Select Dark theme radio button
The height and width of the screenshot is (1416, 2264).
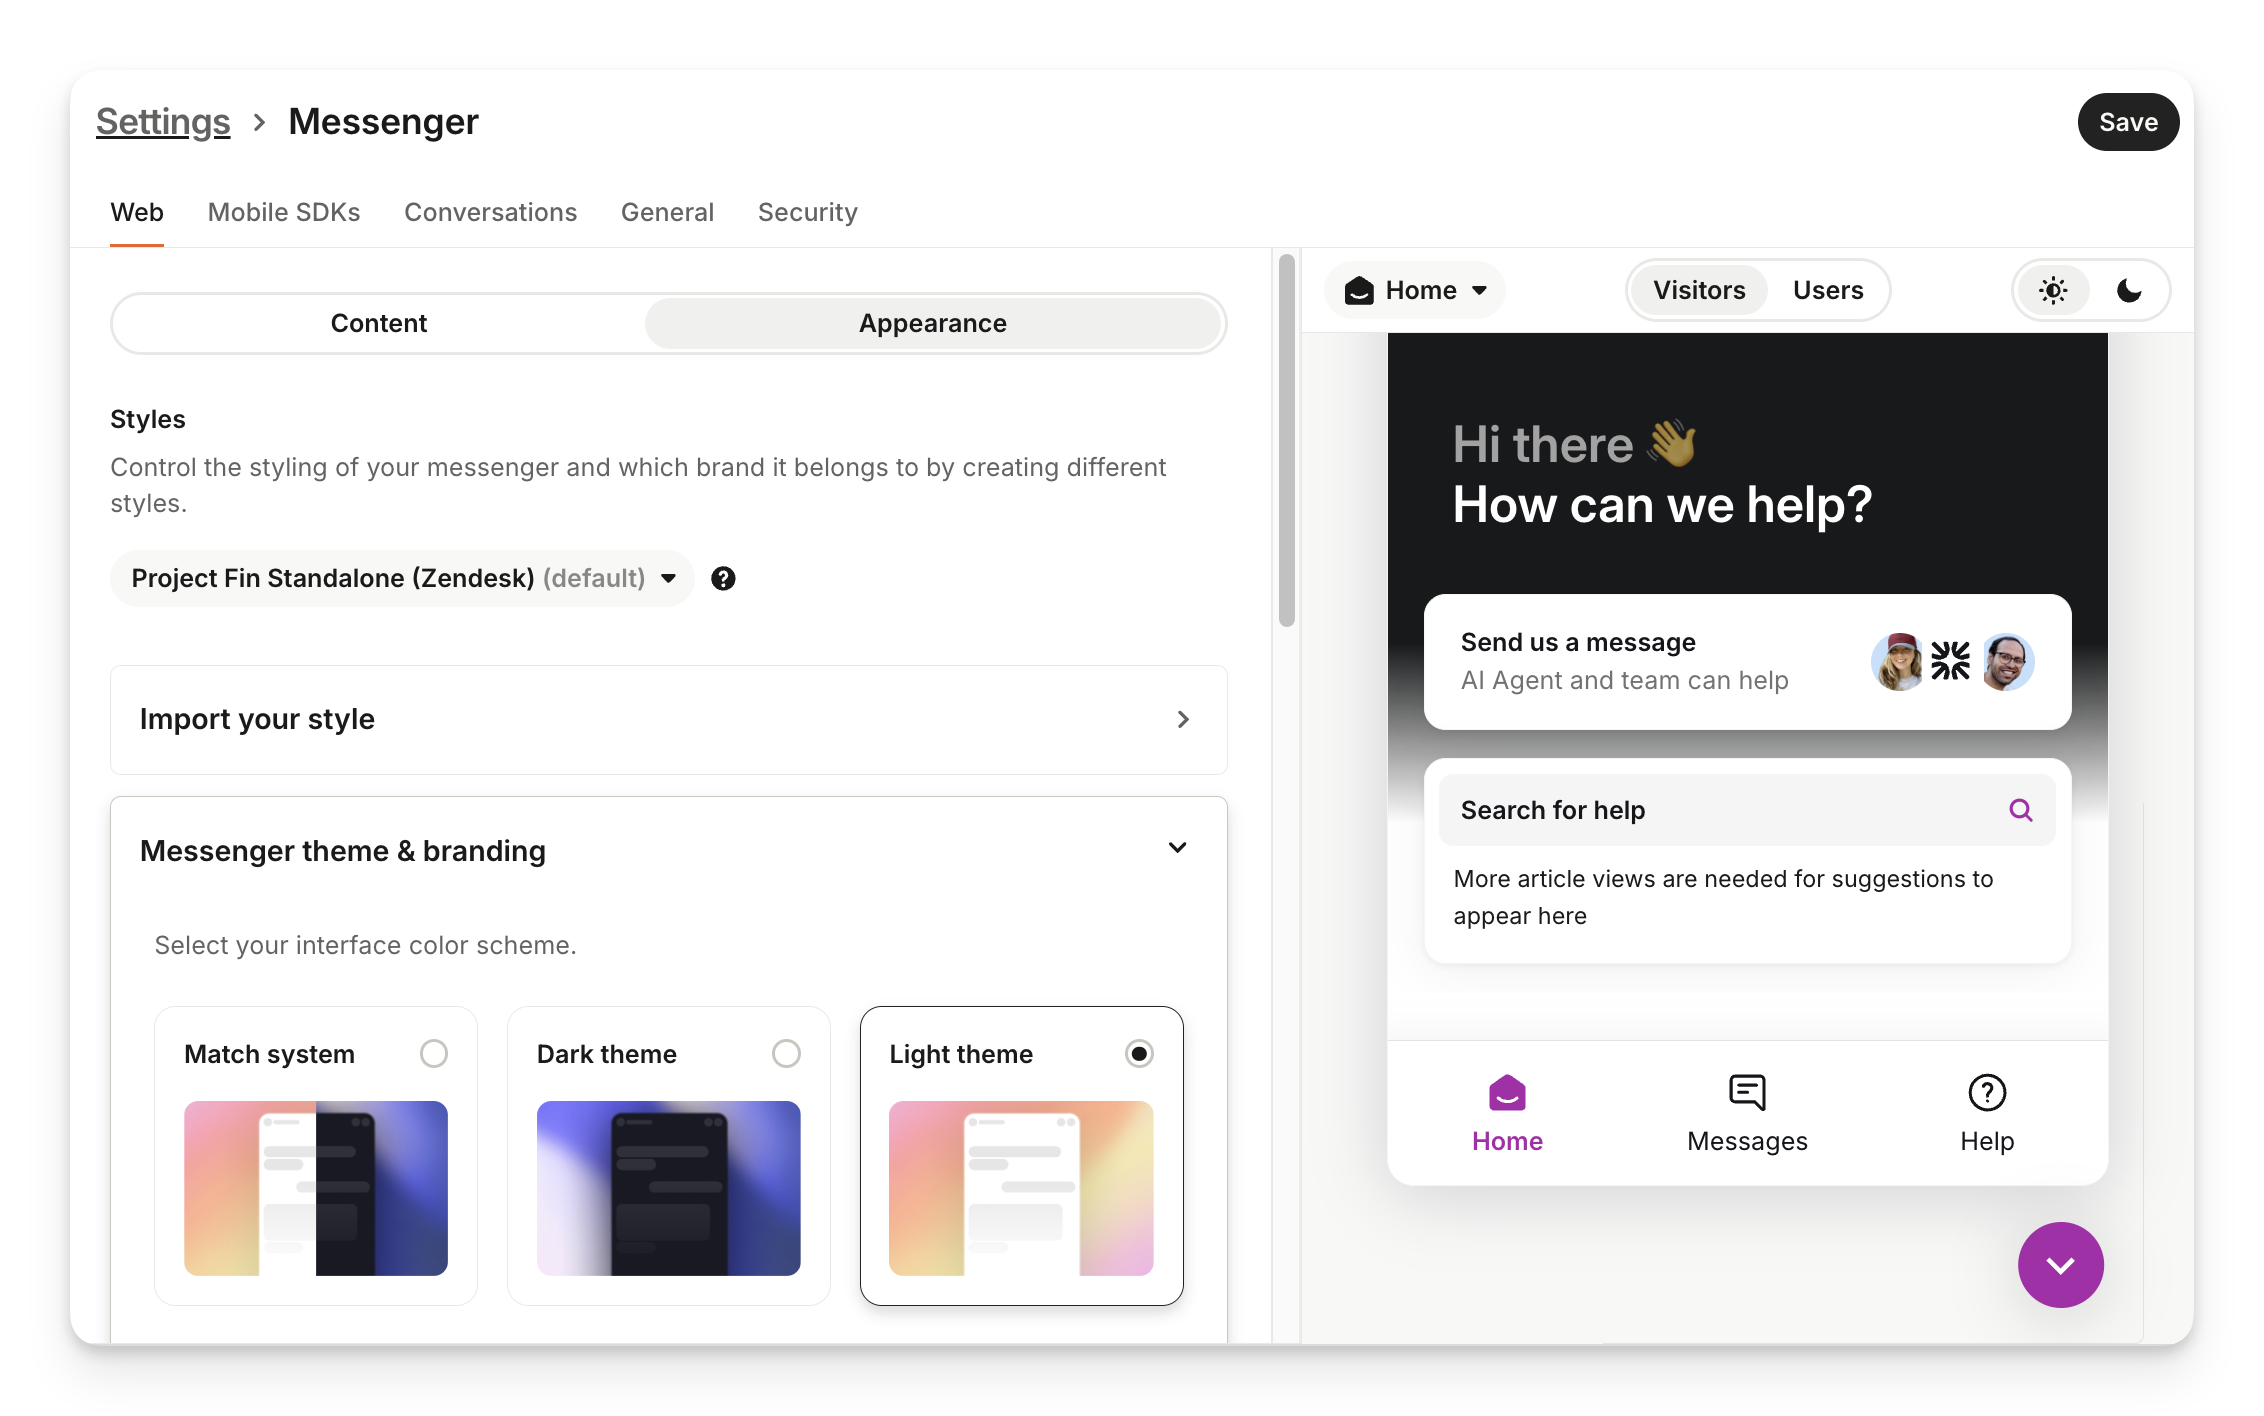coord(786,1054)
